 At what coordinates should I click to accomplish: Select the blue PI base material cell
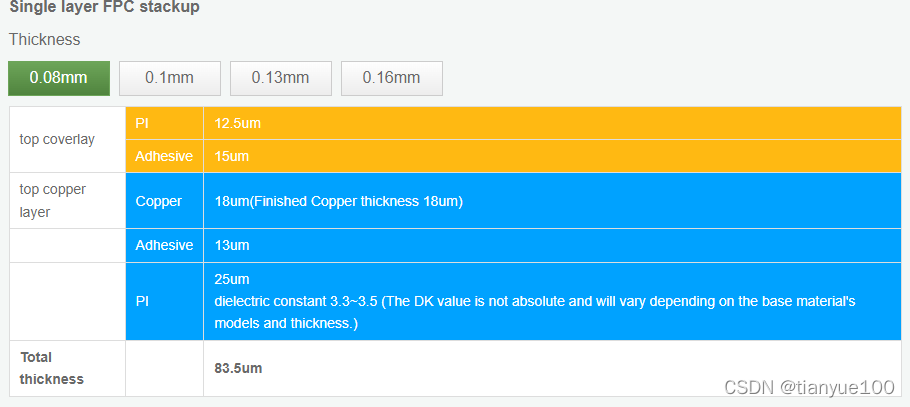[142, 301]
